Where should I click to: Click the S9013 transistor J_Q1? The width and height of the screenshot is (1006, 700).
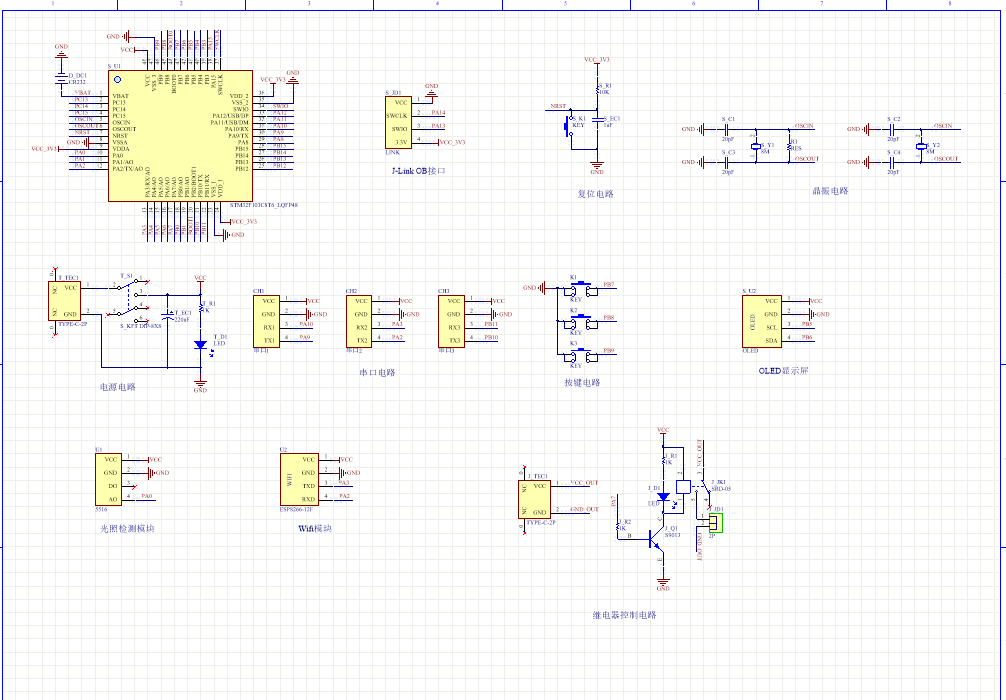[x=657, y=538]
